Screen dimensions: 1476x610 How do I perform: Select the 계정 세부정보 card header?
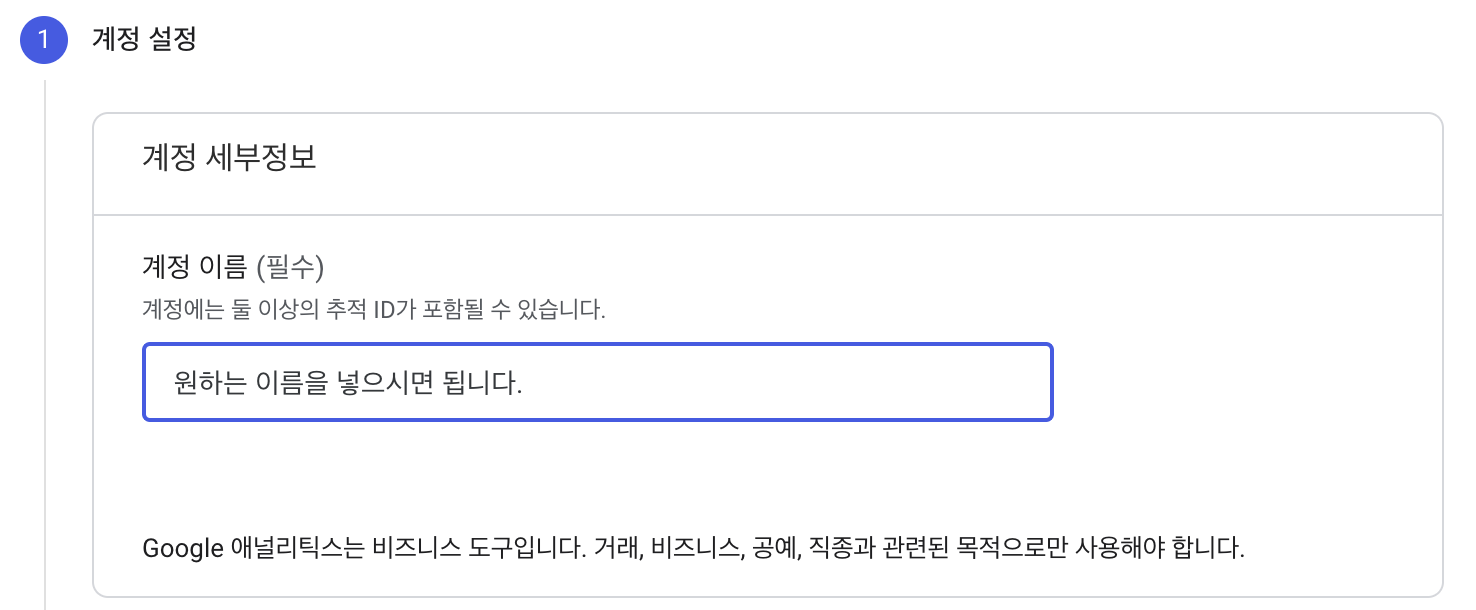click(x=230, y=158)
